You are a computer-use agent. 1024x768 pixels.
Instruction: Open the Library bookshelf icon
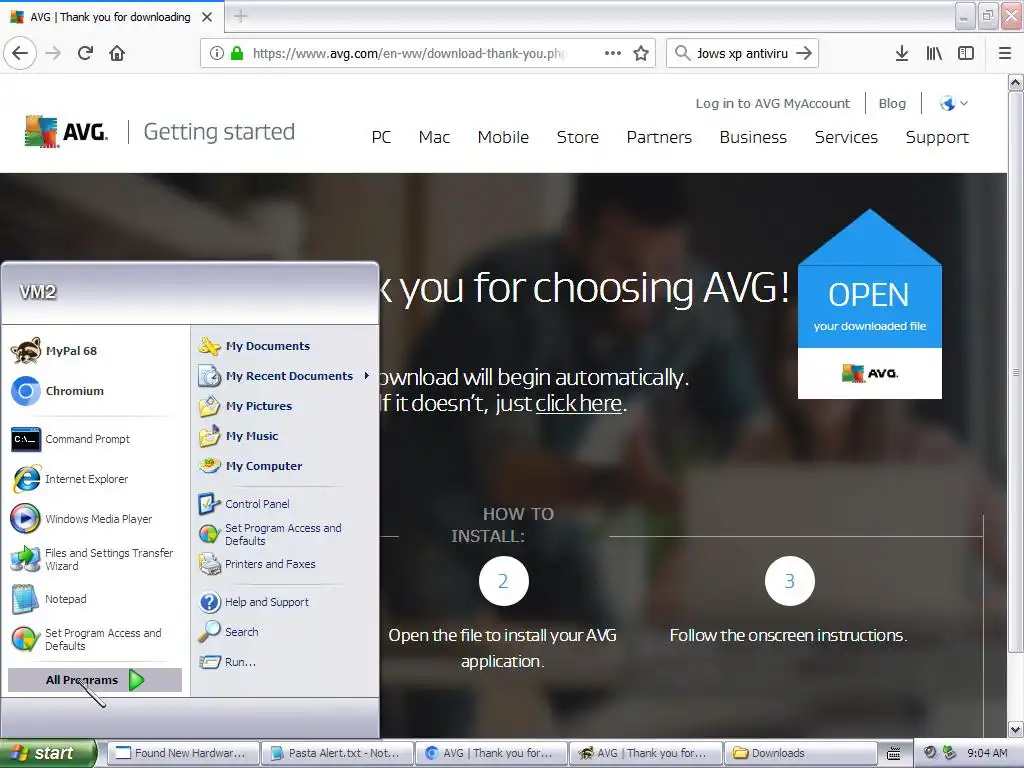934,53
